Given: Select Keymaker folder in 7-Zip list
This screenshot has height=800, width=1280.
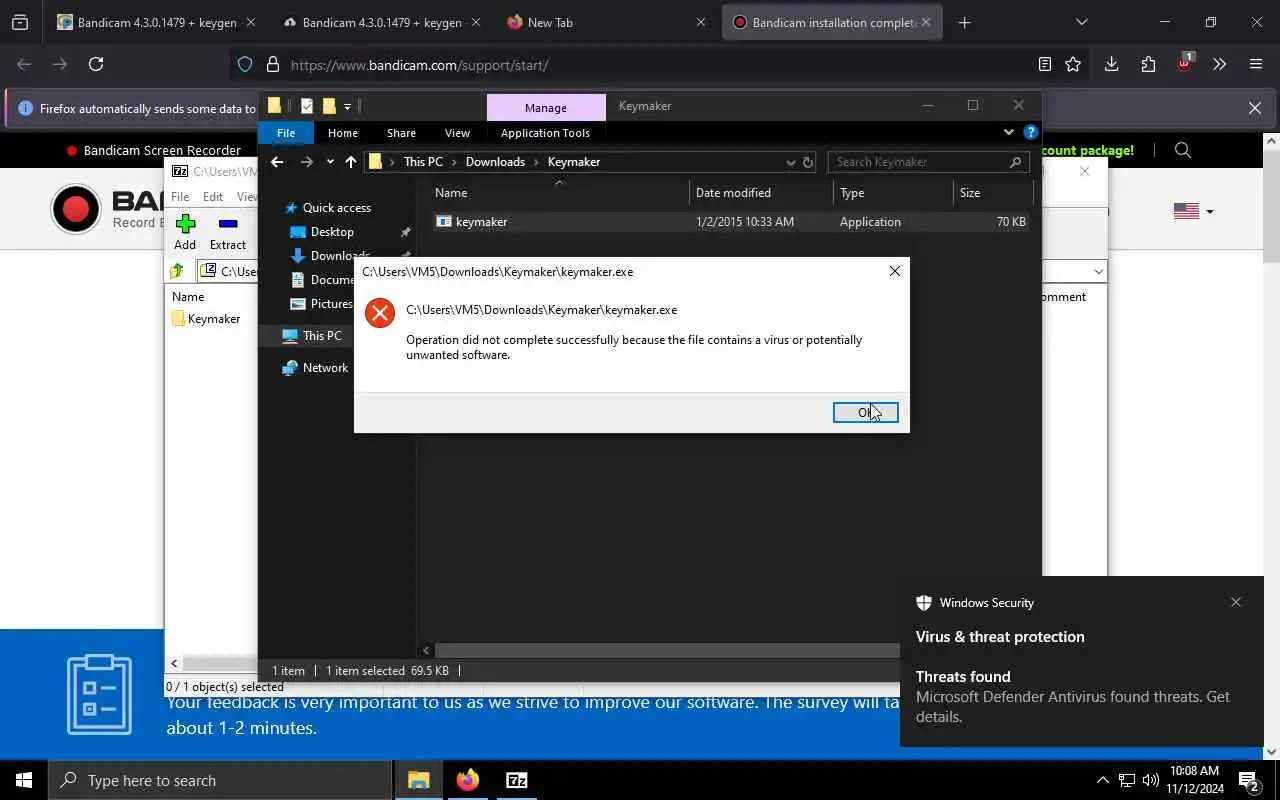Looking at the screenshot, I should coord(205,319).
